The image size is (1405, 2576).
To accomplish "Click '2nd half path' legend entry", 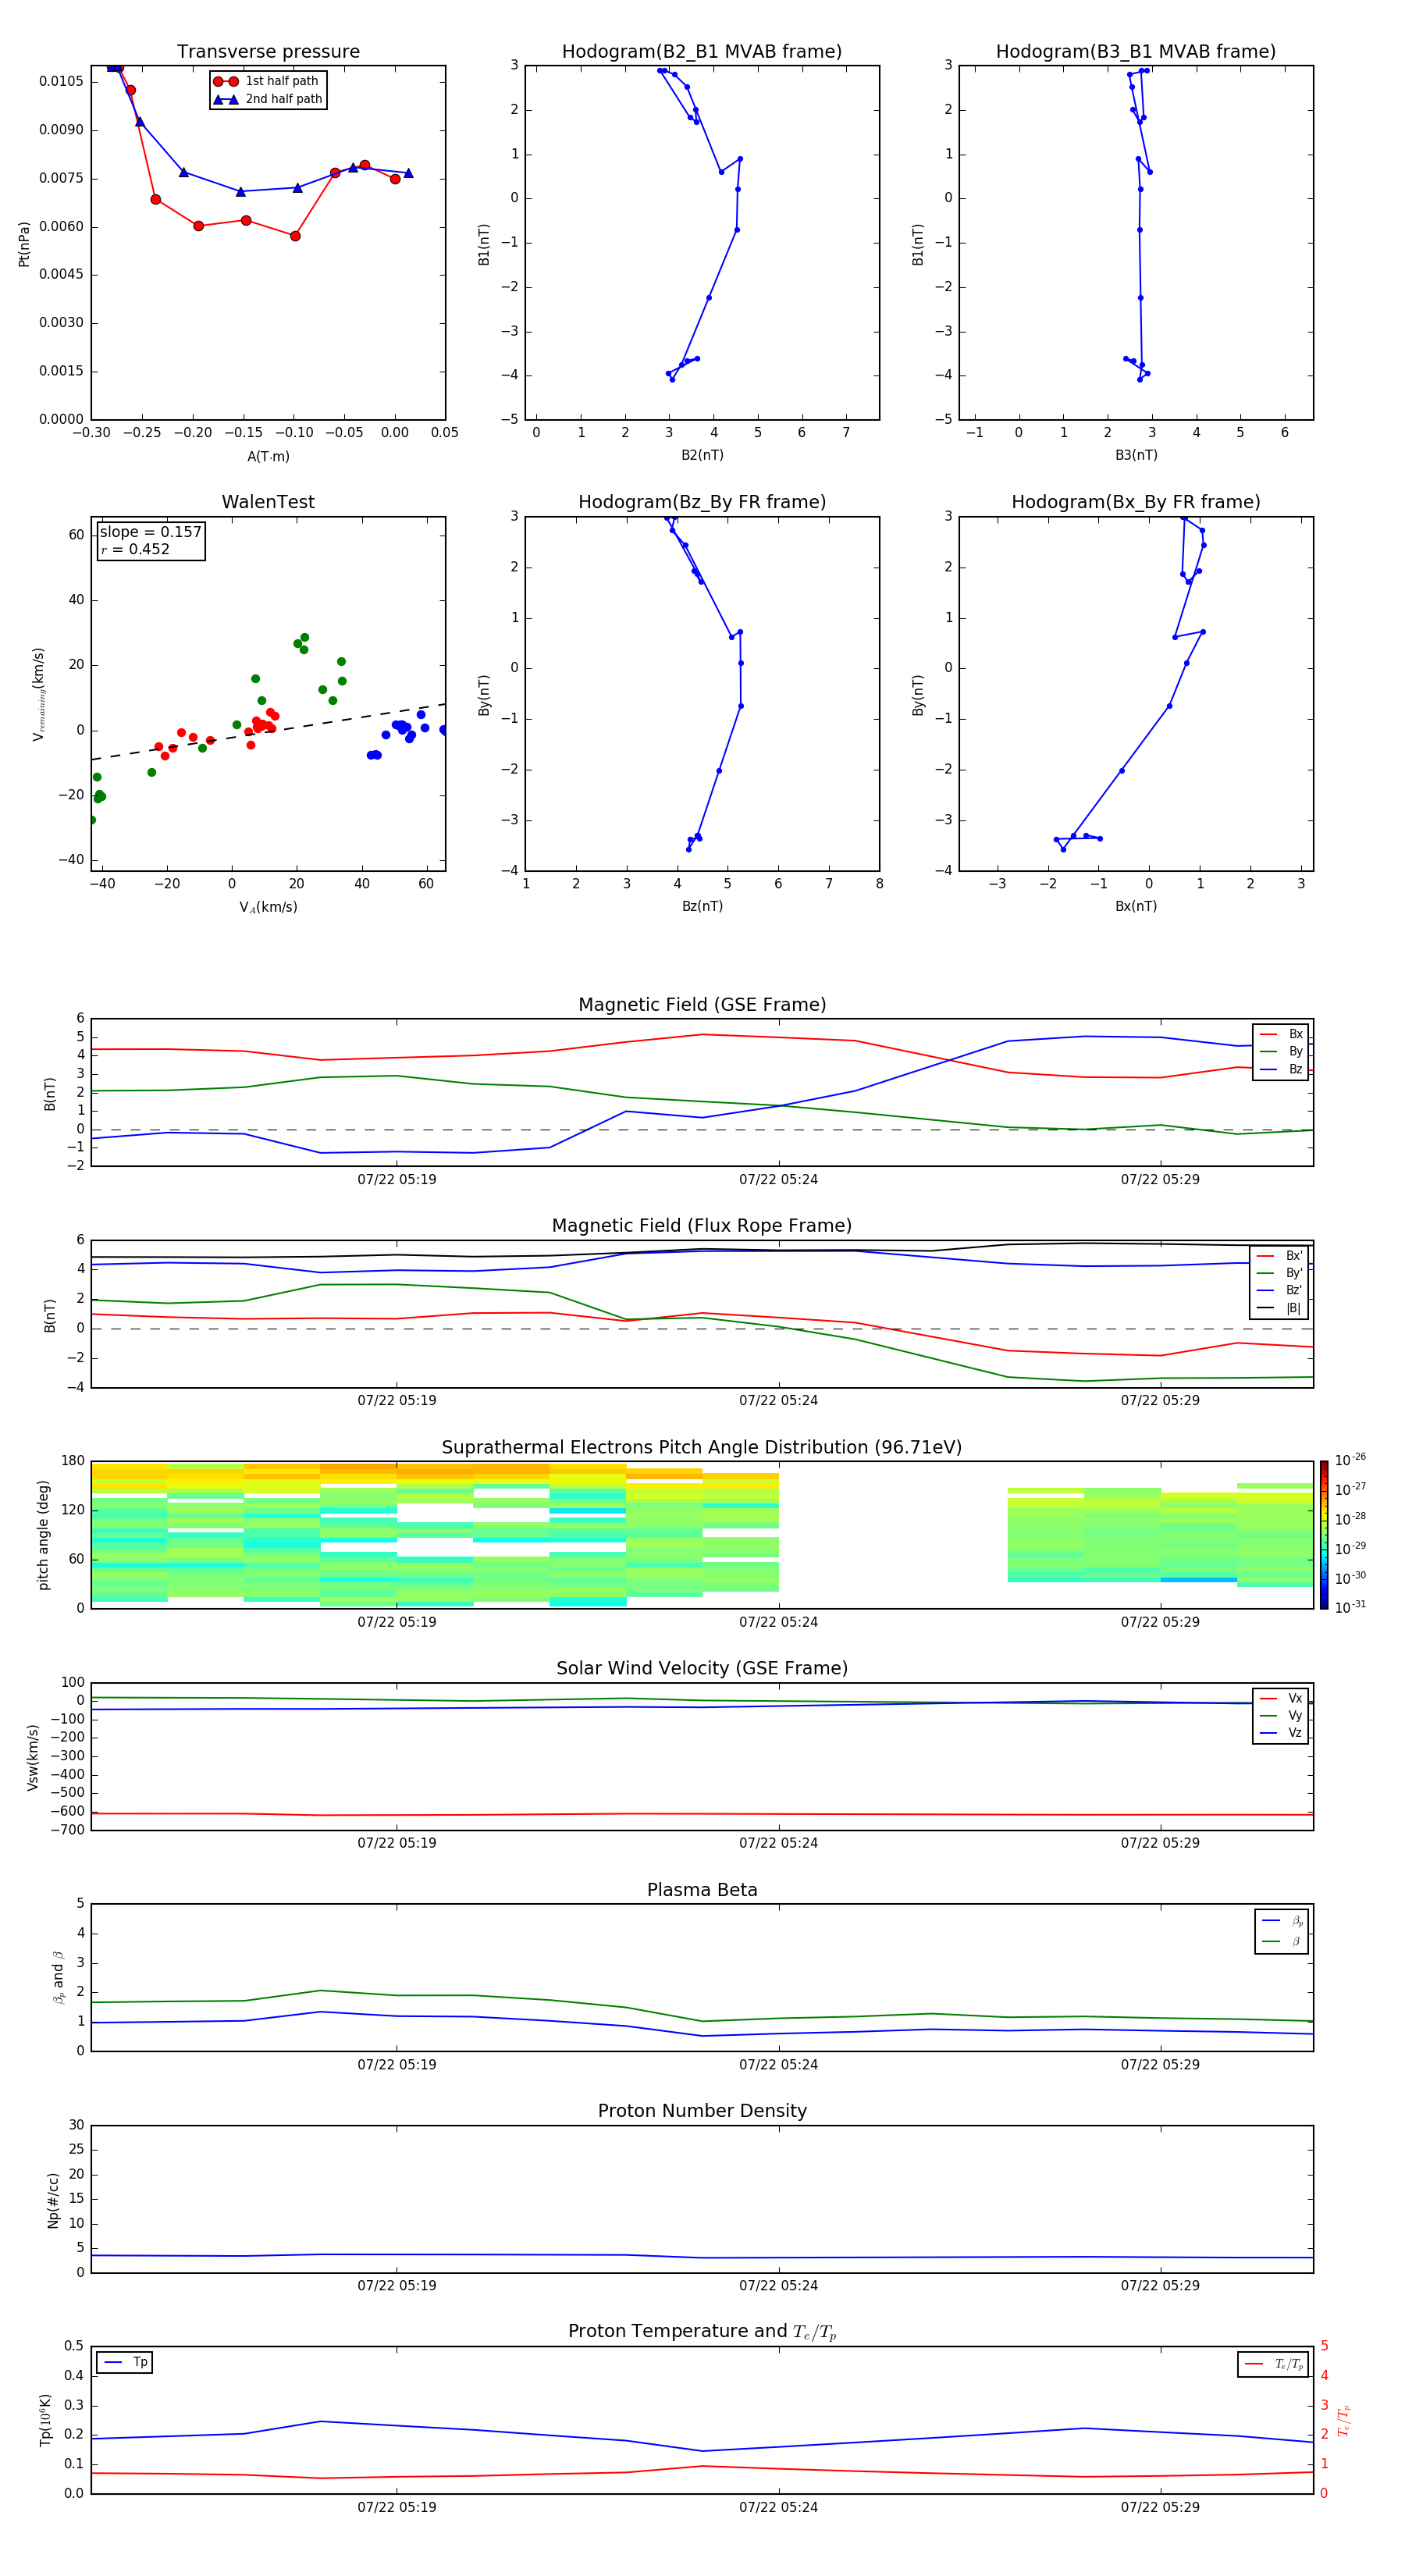I will tap(268, 99).
